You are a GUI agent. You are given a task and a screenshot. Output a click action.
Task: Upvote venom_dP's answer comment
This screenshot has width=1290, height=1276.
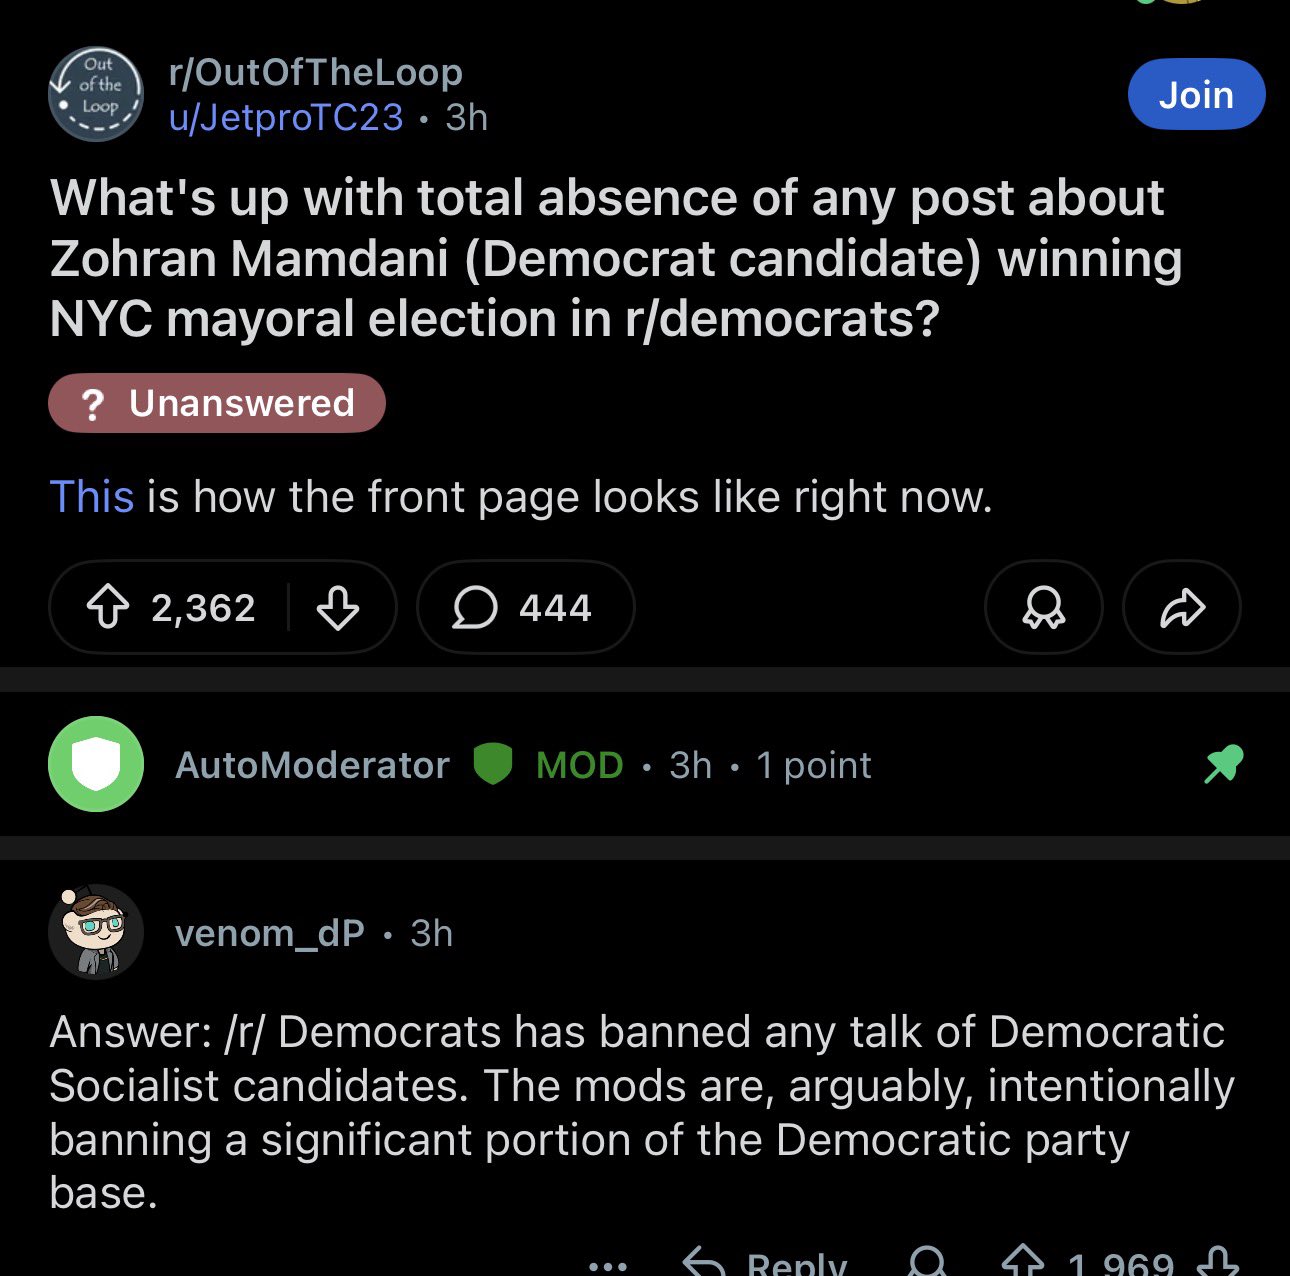pos(1020,1262)
